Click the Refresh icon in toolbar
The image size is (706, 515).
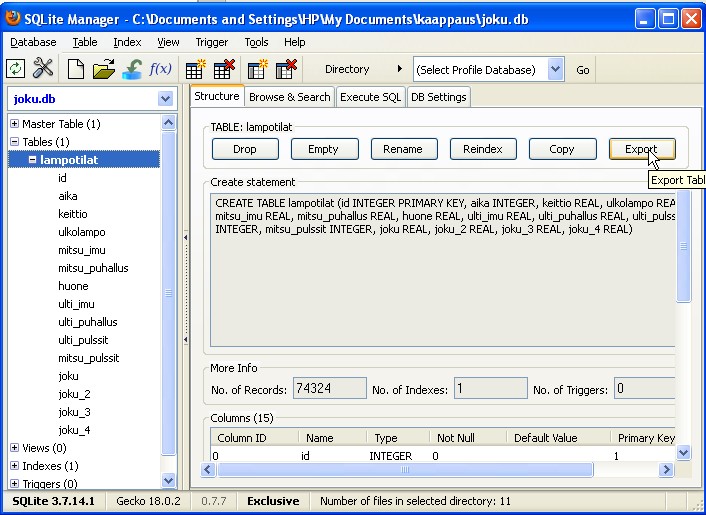(15, 69)
